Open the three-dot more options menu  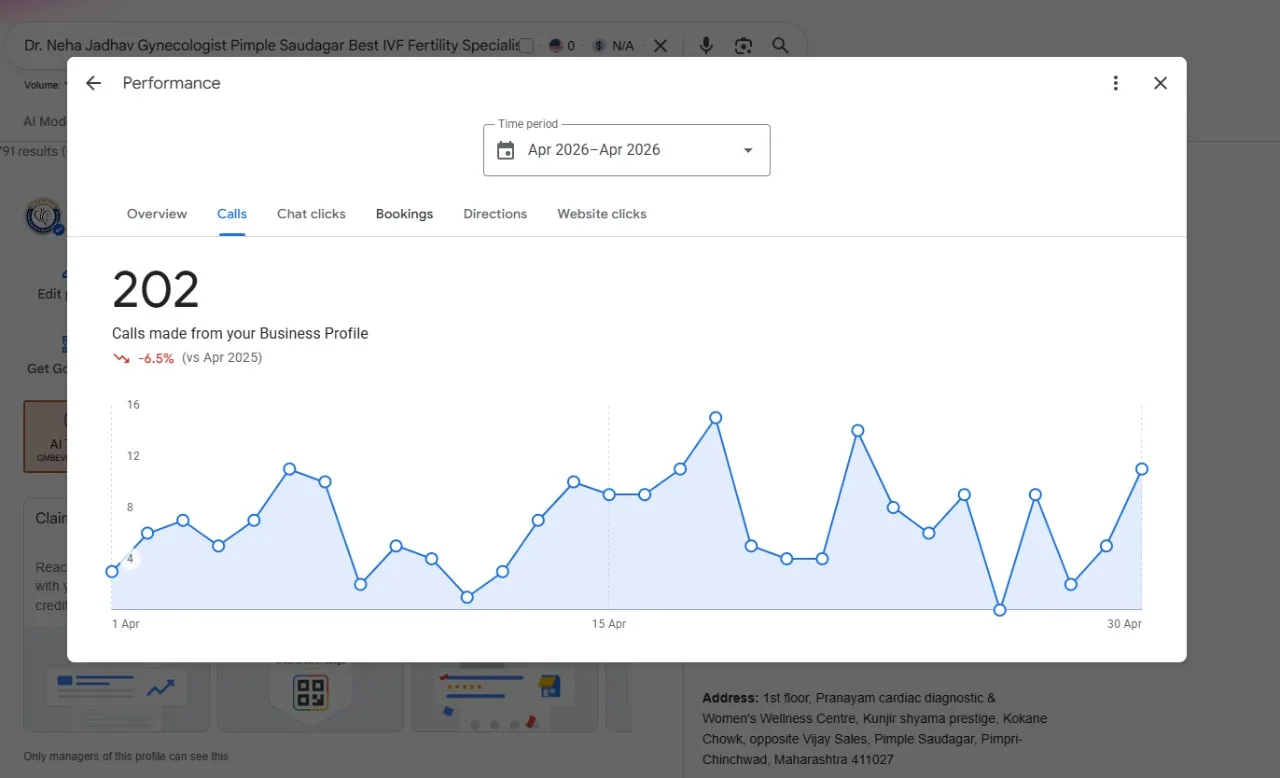click(1116, 83)
